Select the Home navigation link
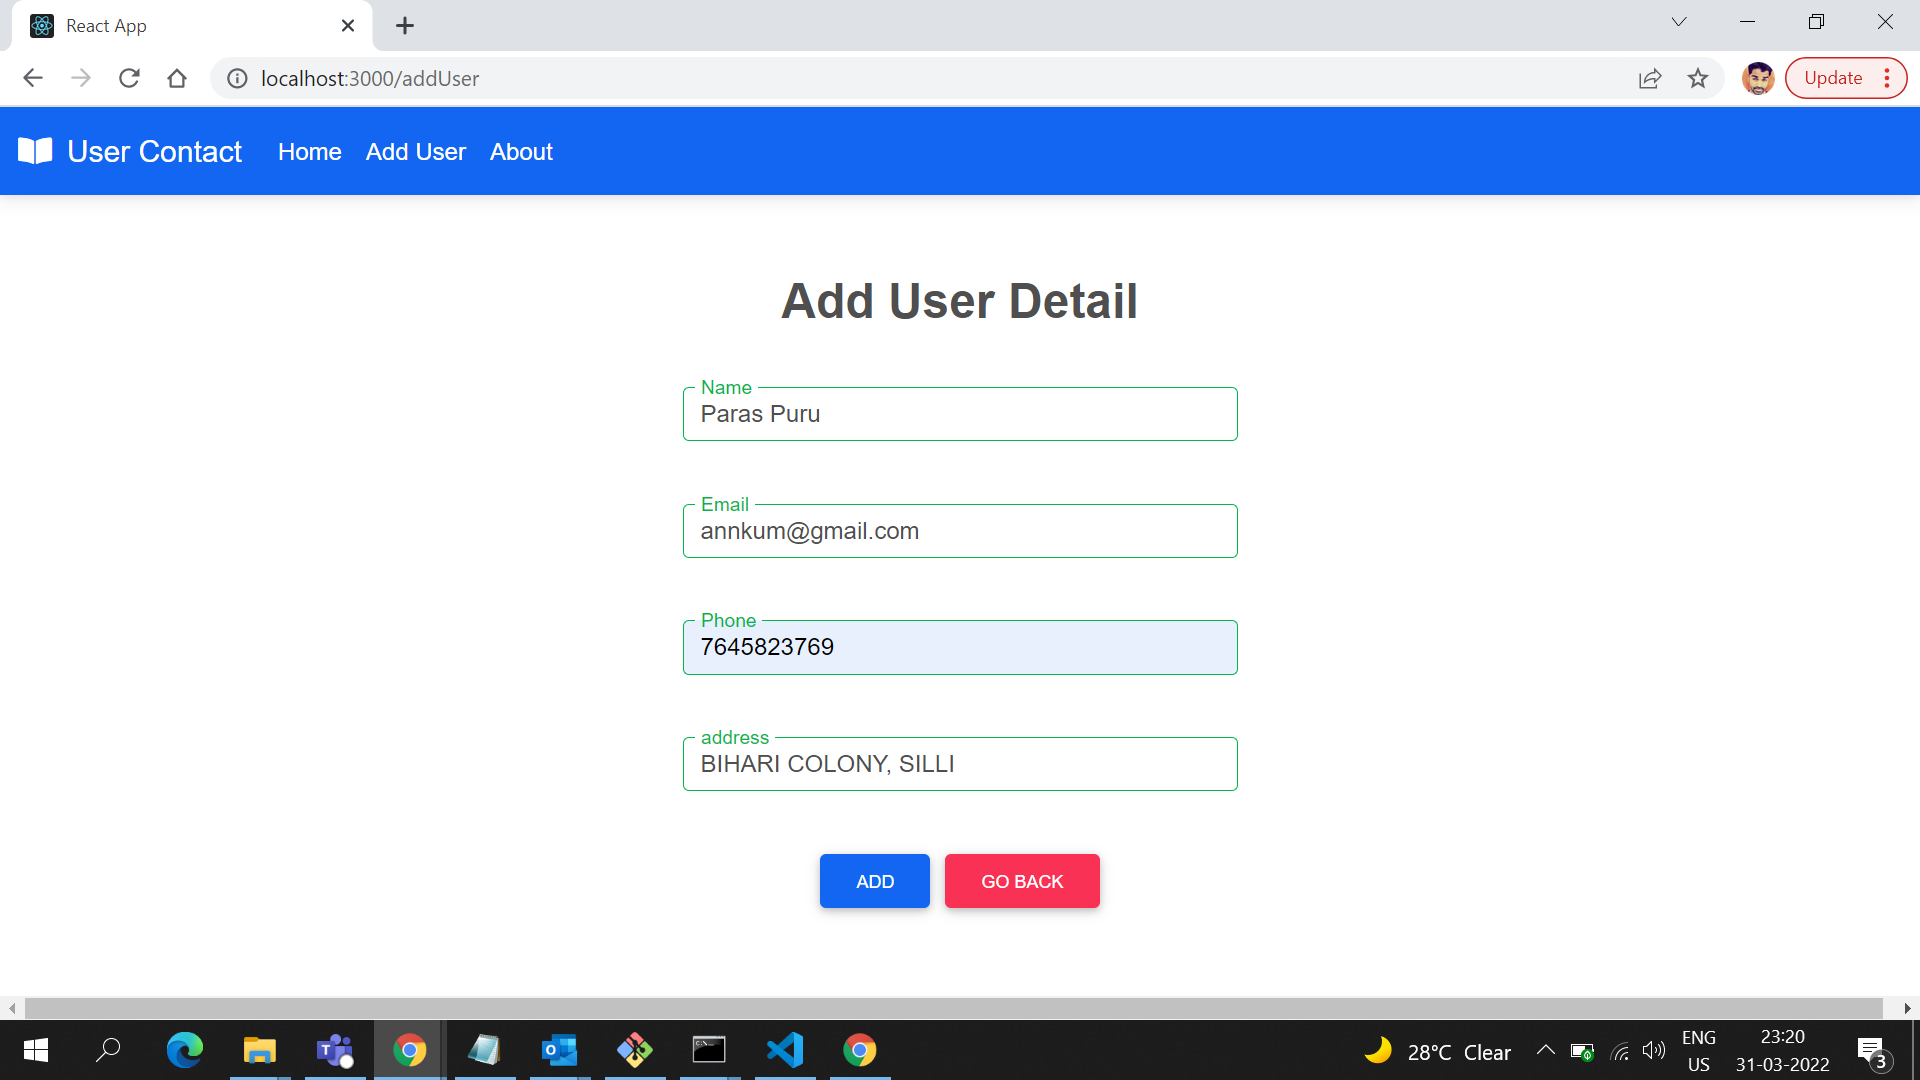The height and width of the screenshot is (1080, 1920). [309, 152]
